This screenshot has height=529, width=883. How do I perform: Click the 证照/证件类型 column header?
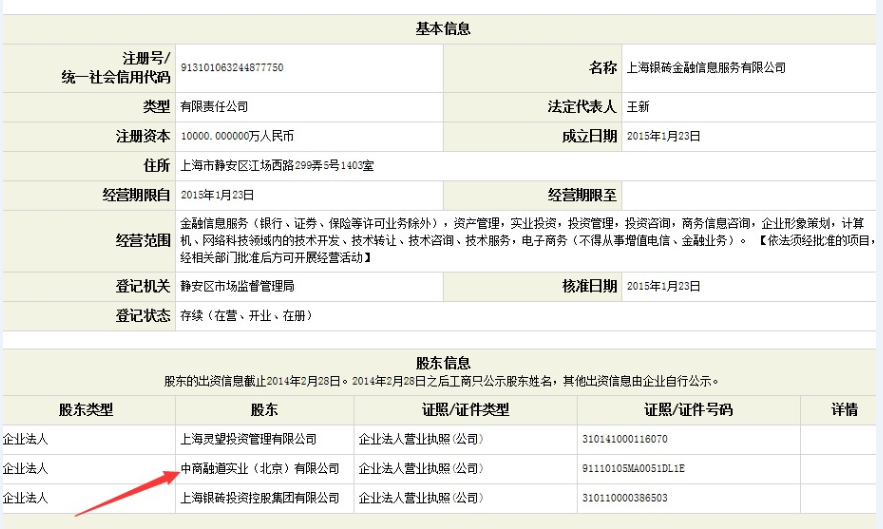coord(465,410)
